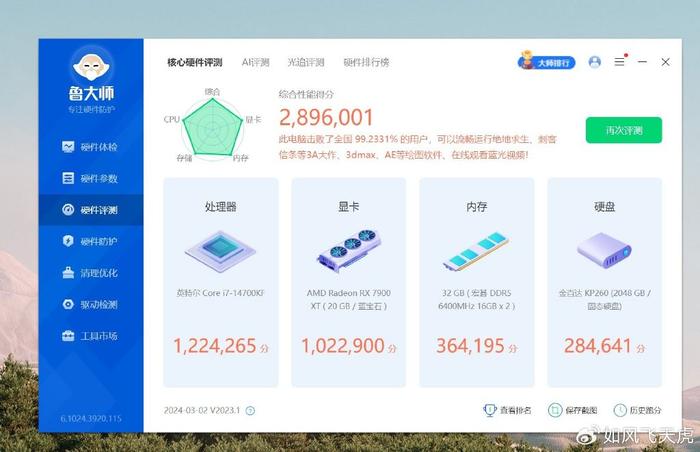
Task: Click the KP260 2048 GB disk label
Action: [x=604, y=300]
